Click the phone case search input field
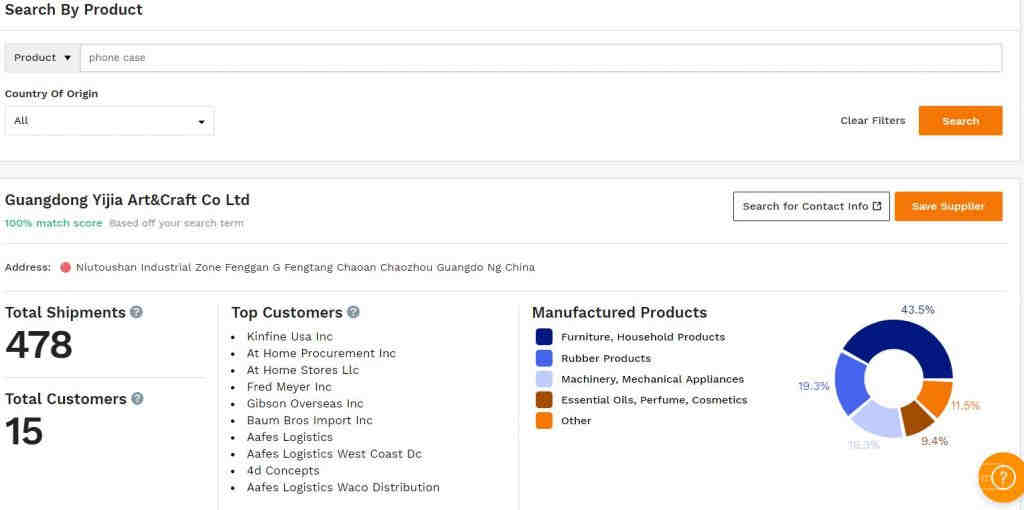The height and width of the screenshot is (510, 1024). point(540,58)
